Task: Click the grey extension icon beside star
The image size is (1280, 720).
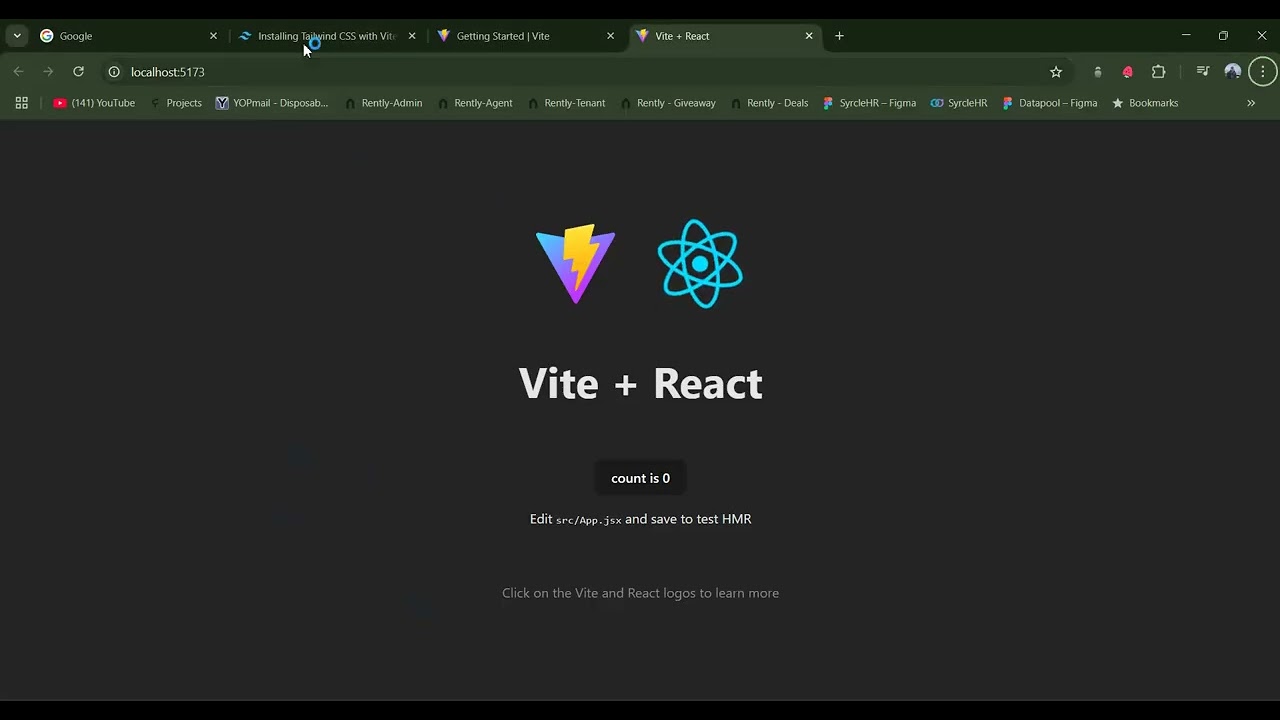Action: 1098,72
